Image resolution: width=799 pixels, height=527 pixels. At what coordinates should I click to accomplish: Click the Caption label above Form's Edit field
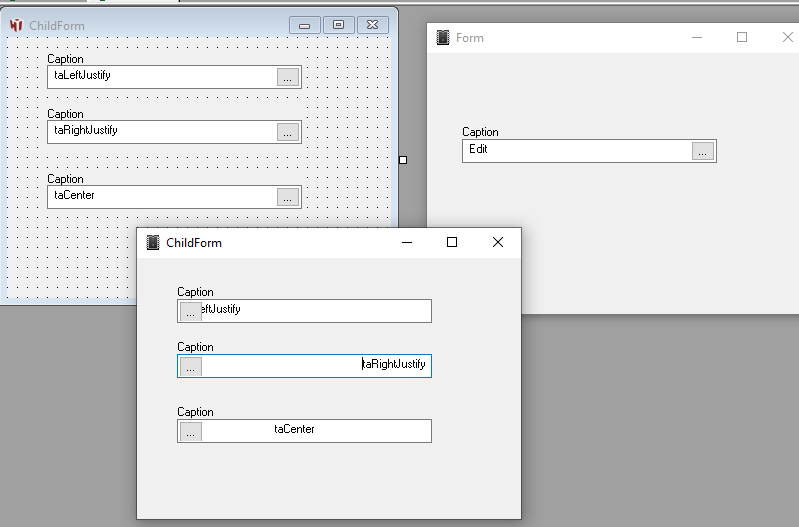coord(480,132)
